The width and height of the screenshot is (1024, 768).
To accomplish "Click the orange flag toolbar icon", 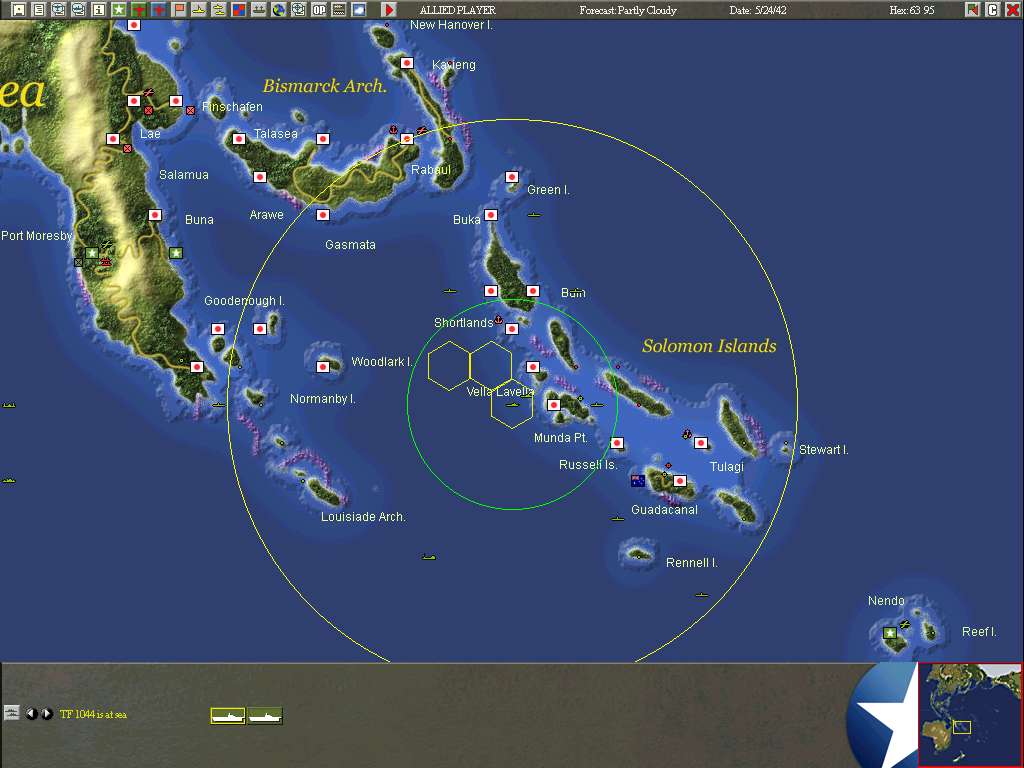I will pos(178,10).
